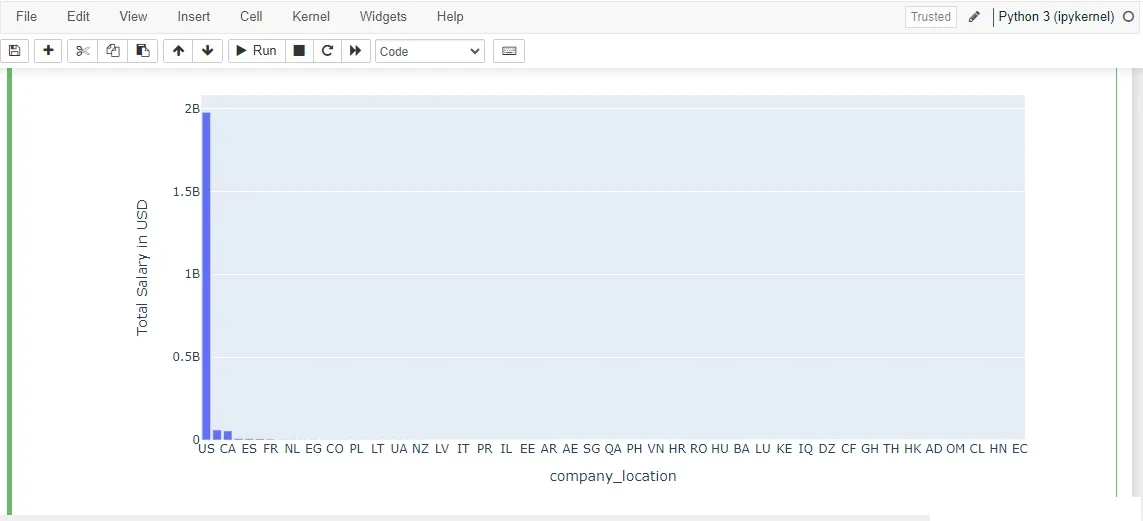This screenshot has width=1143, height=521.
Task: Paste cells below icon
Action: (143, 51)
